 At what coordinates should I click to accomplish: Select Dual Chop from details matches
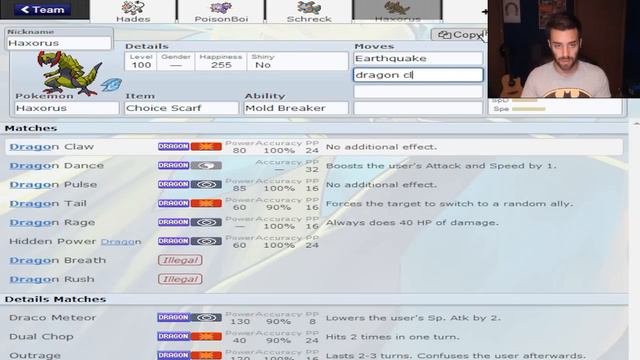coord(314,336)
